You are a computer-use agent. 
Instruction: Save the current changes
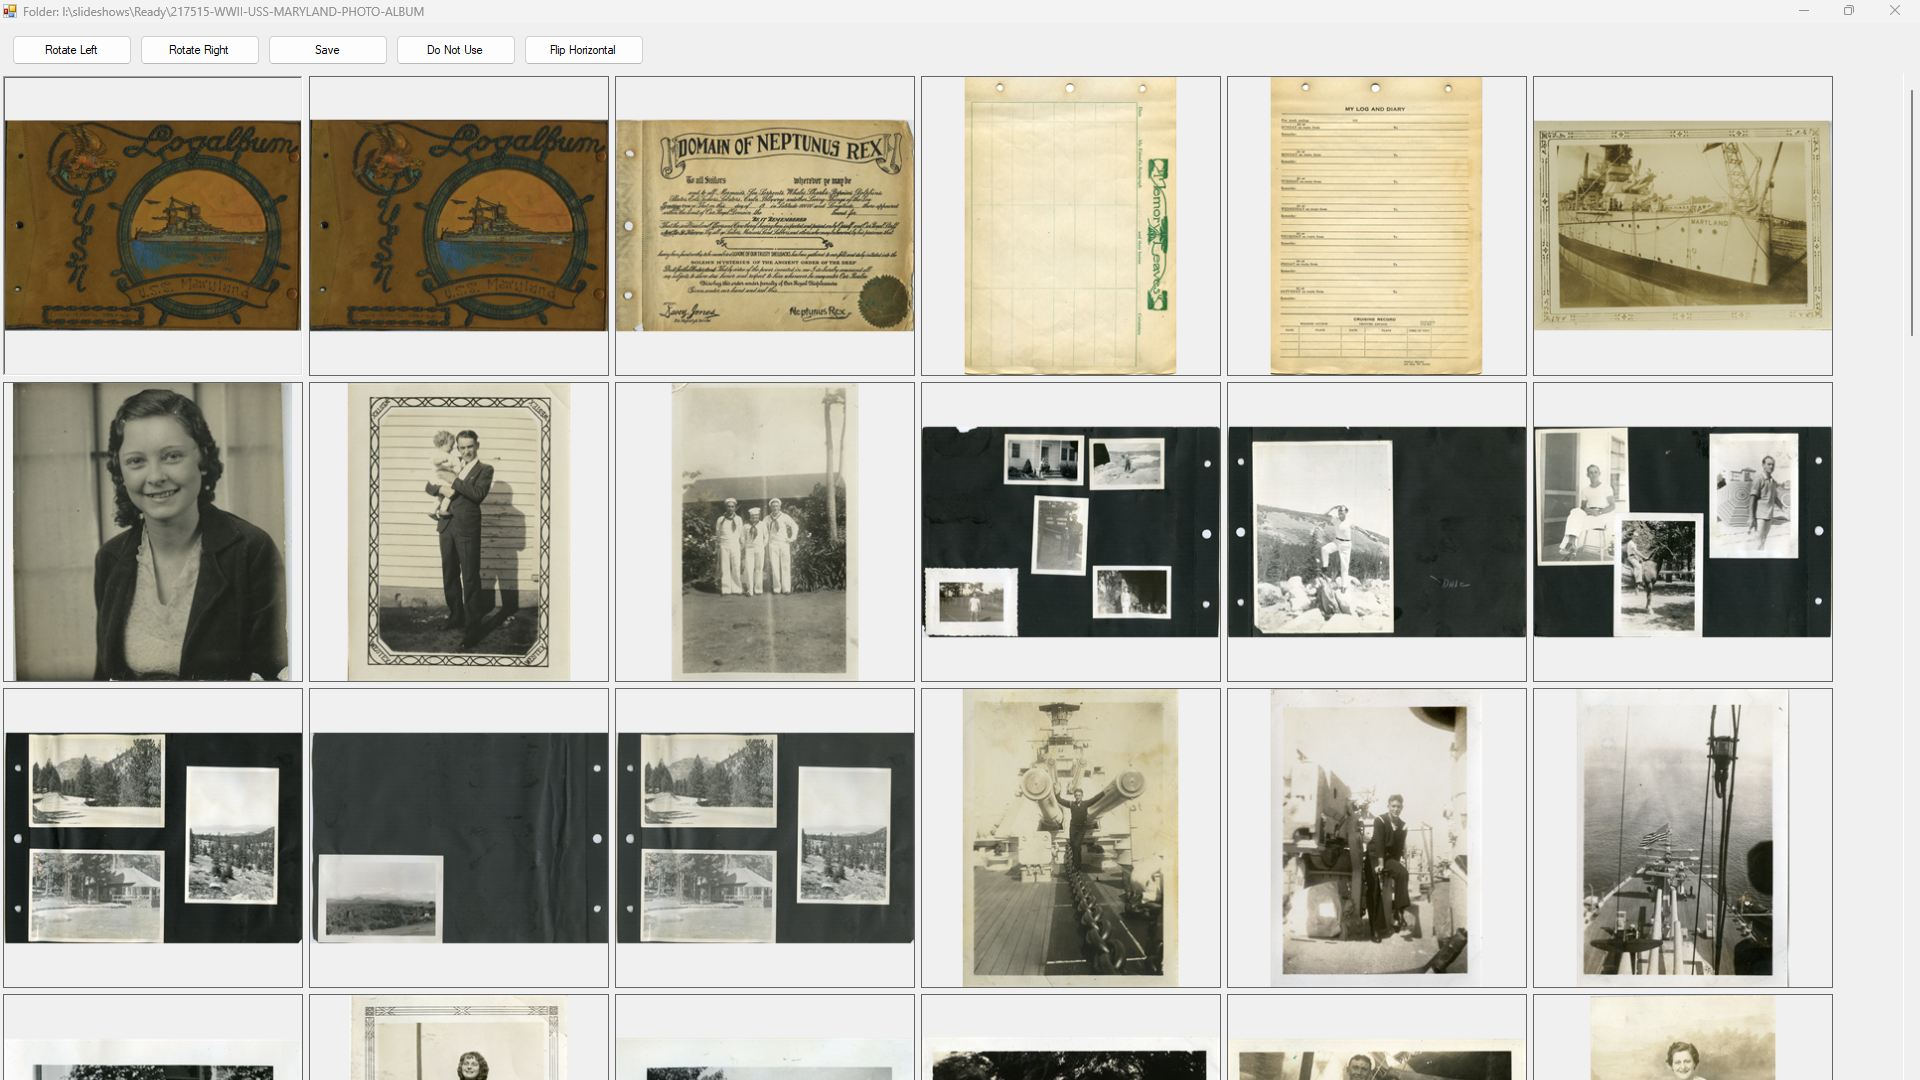[327, 50]
